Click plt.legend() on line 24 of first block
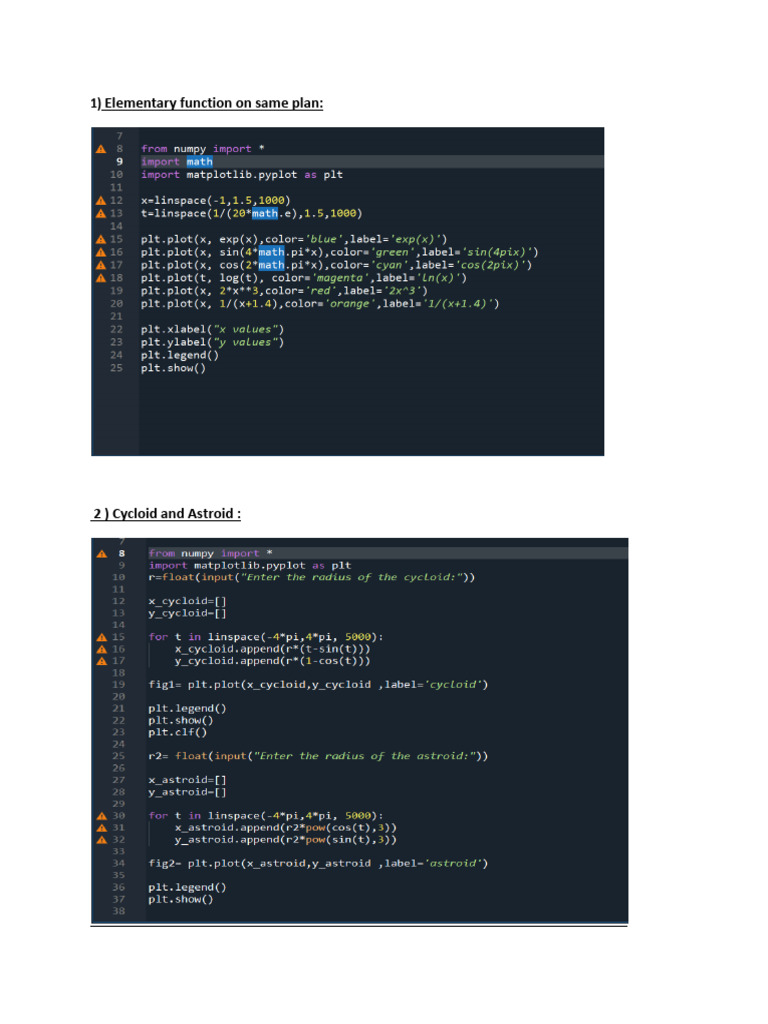 click(180, 355)
